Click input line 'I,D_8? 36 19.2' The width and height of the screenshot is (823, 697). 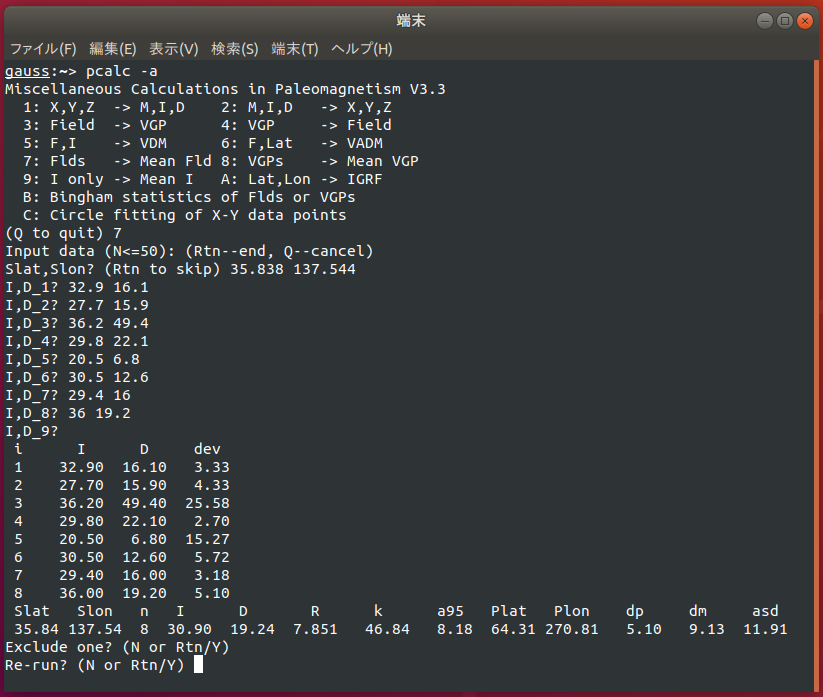coord(68,414)
